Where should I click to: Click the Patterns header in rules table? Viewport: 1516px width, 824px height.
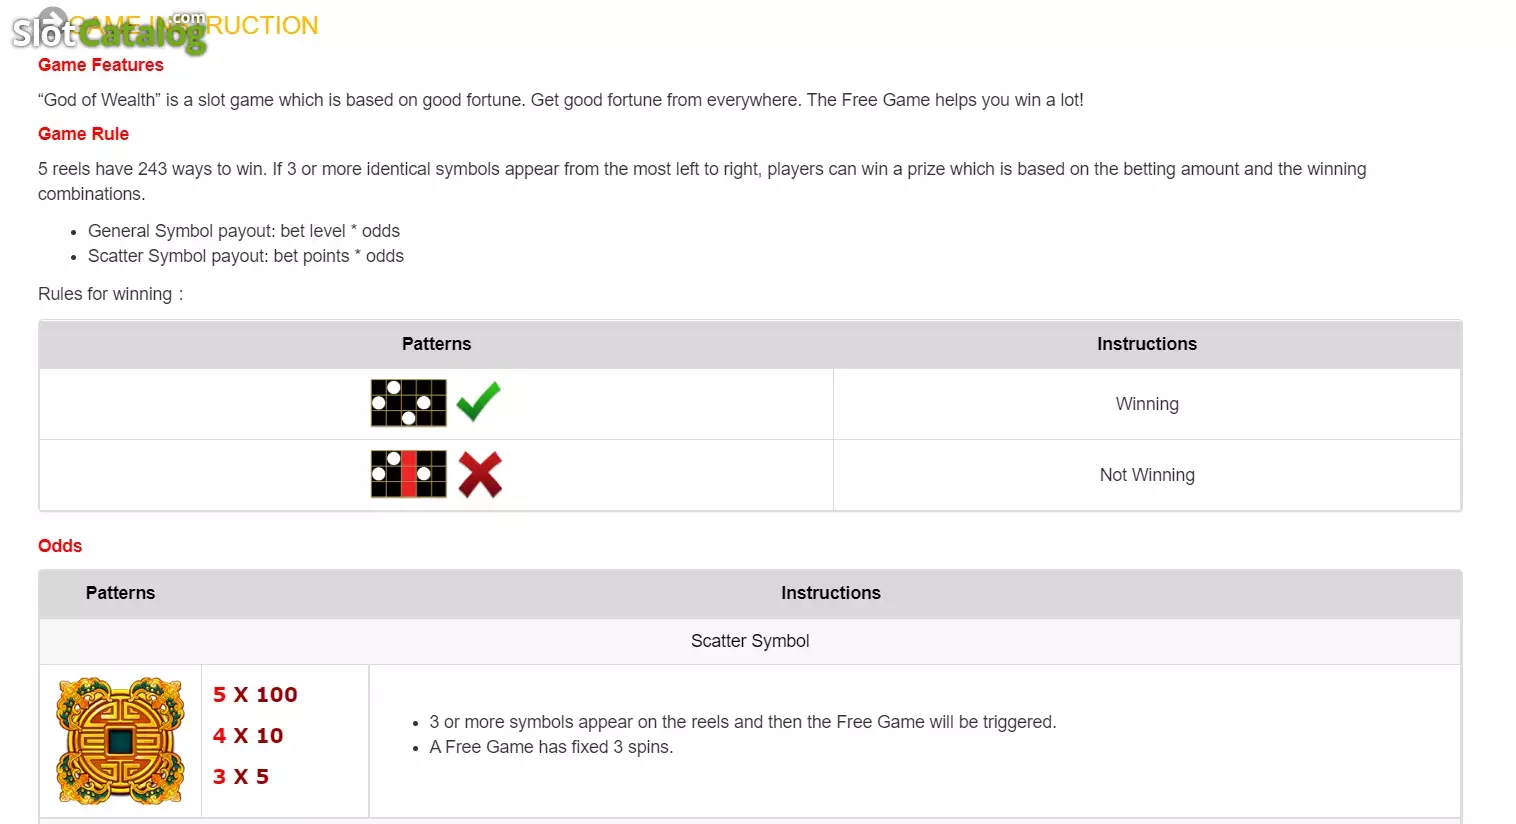[436, 344]
